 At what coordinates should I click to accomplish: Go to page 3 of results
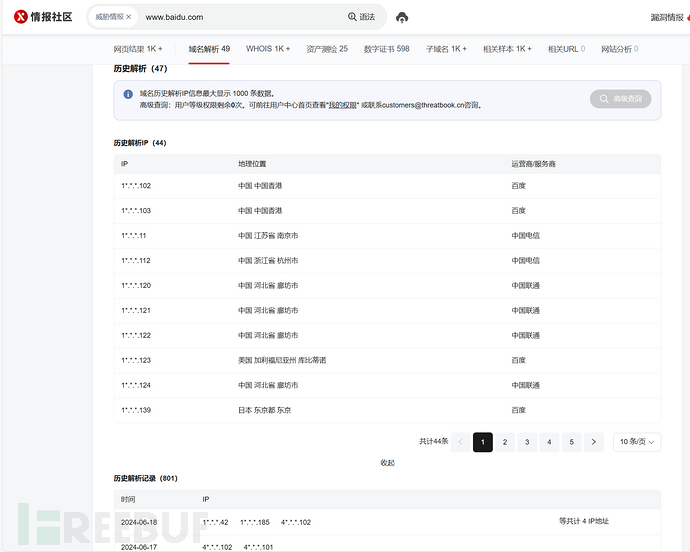pyautogui.click(x=527, y=442)
